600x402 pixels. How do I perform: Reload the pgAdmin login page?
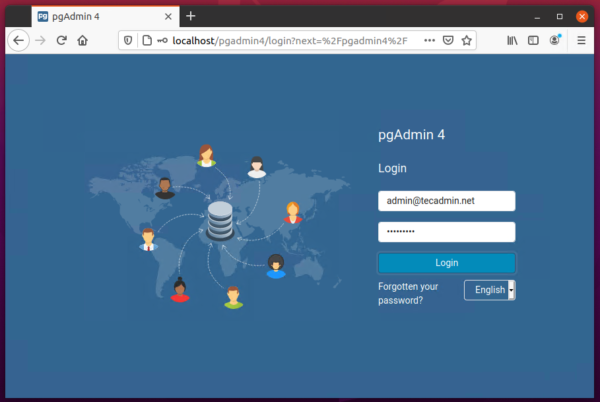pos(61,40)
